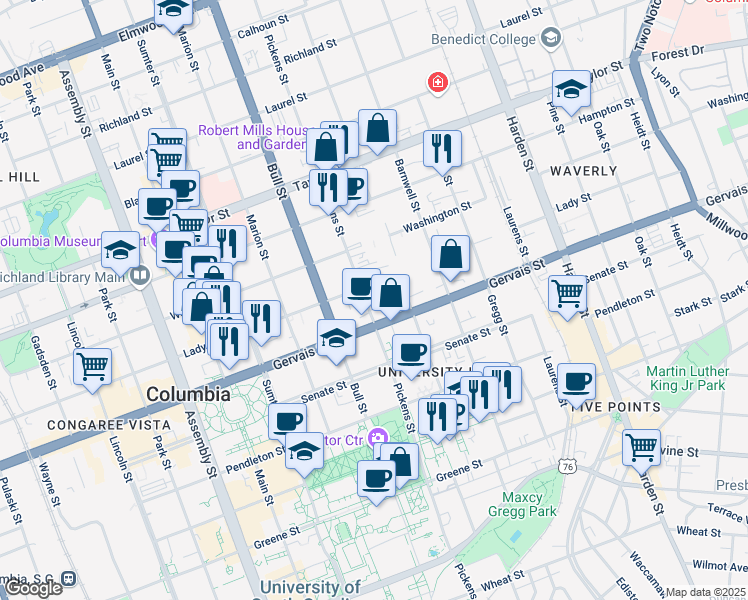Open the school marker at Gervais and Bull St
This screenshot has height=600, width=748.
[336, 341]
